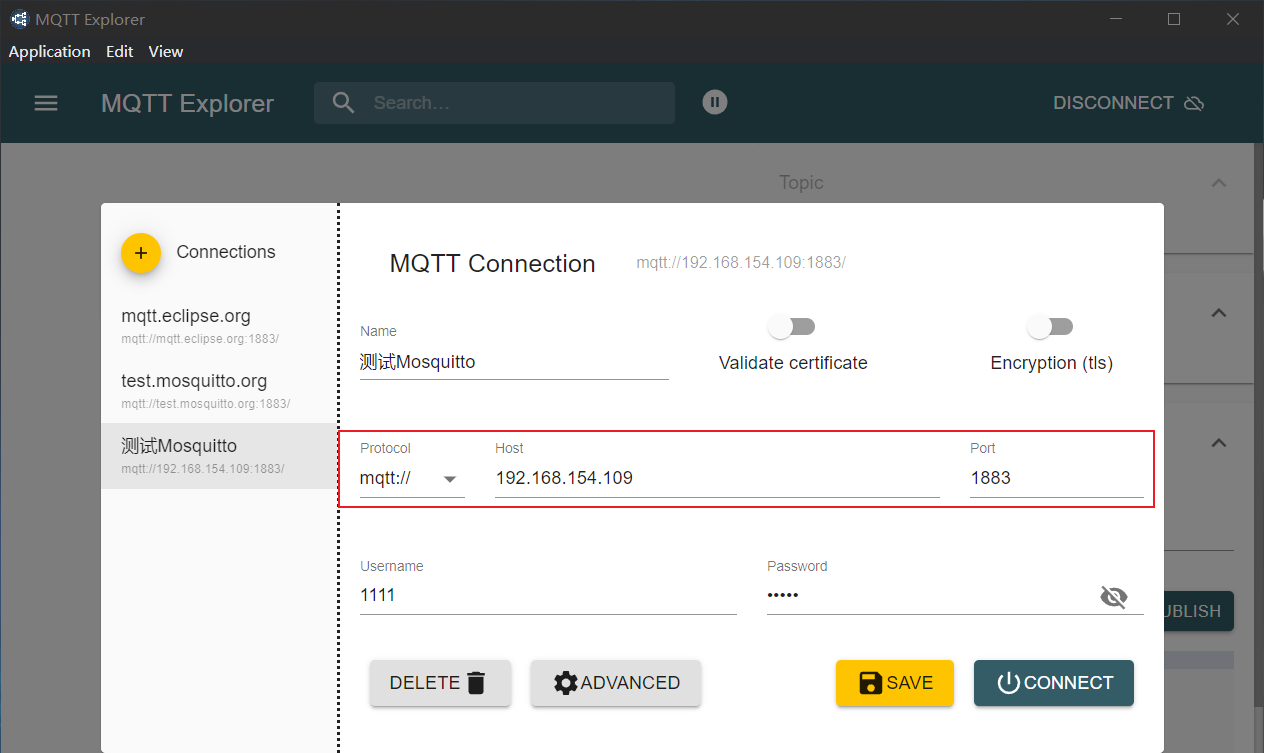The height and width of the screenshot is (753, 1264).
Task: Open ADVANCED settings via the gear icon
Action: coord(566,682)
